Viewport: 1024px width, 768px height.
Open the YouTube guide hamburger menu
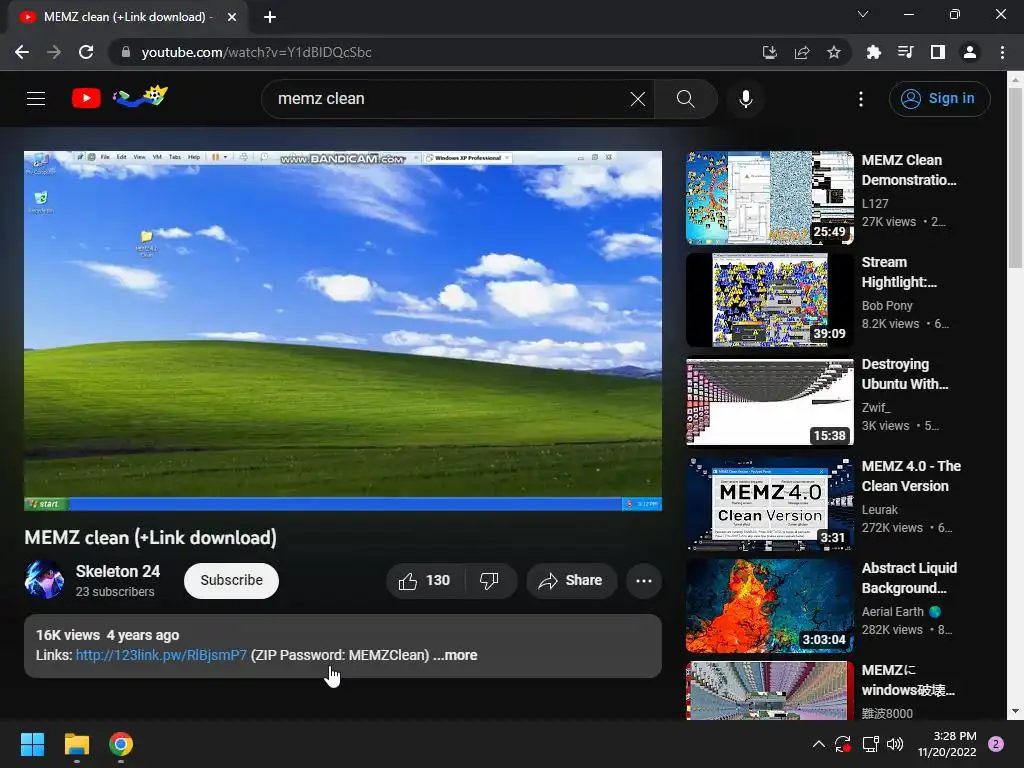tap(36, 99)
